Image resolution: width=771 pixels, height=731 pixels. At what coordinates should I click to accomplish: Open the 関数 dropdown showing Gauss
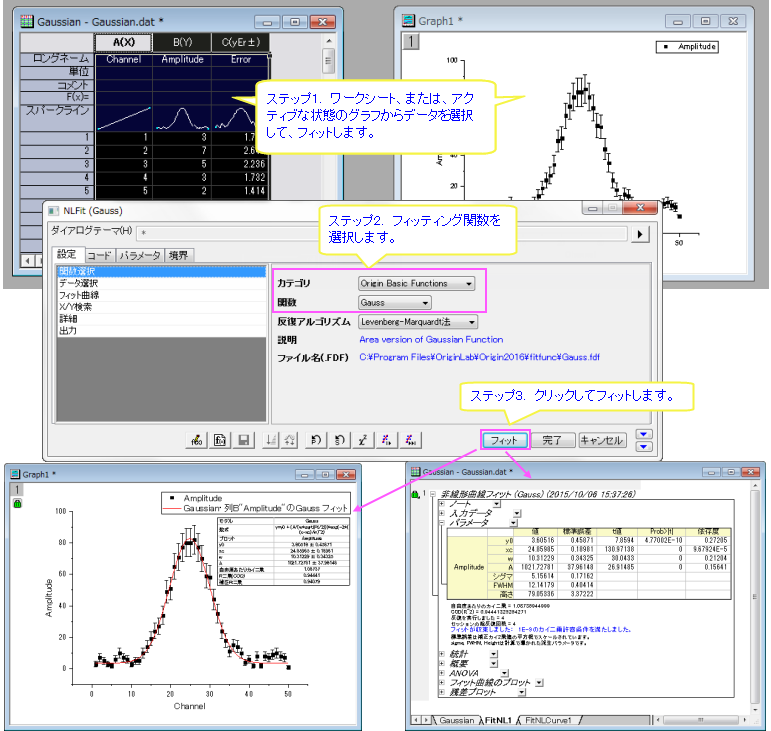click(x=395, y=303)
